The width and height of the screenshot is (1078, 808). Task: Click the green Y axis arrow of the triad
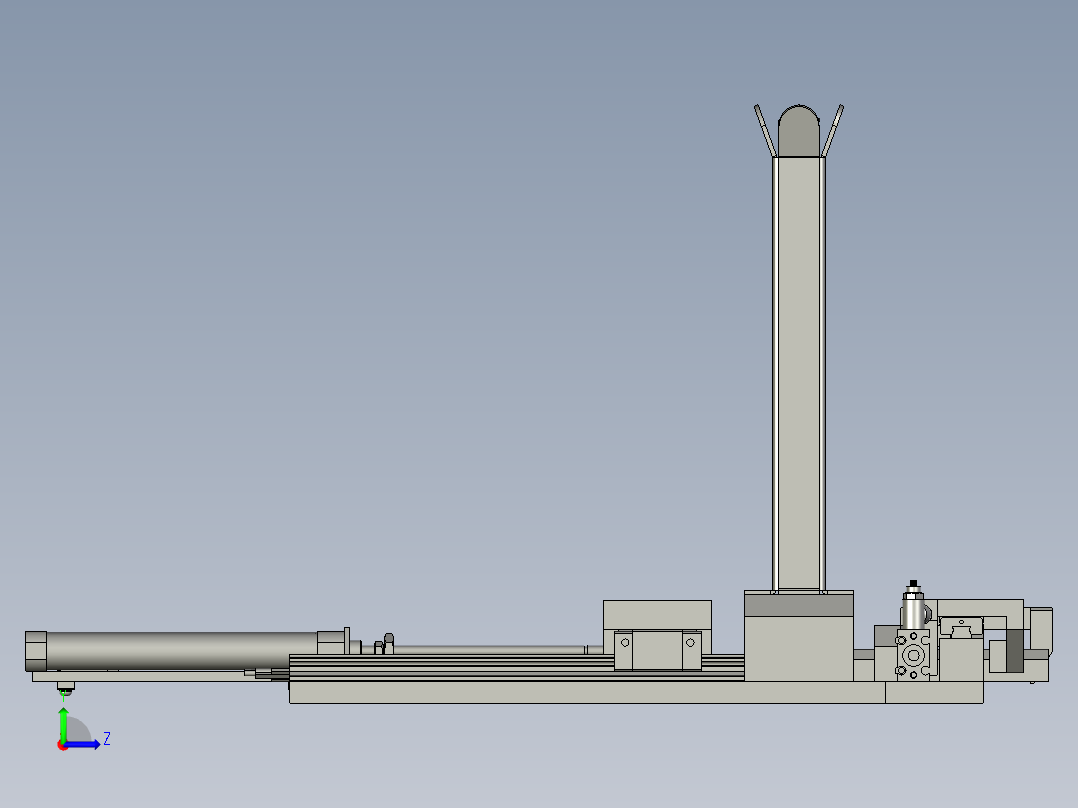[x=63, y=724]
